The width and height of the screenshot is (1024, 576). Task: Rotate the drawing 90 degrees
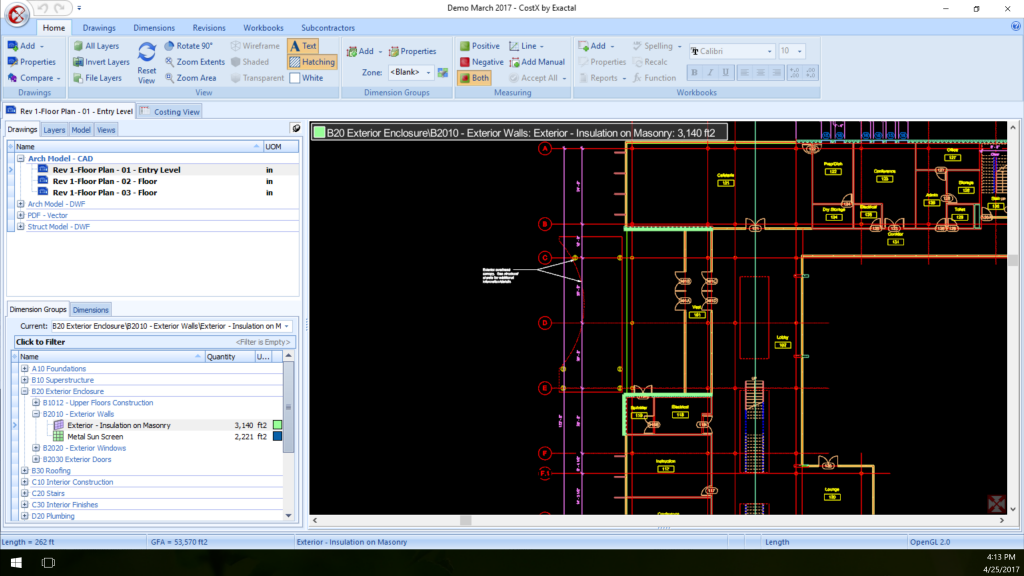point(188,46)
